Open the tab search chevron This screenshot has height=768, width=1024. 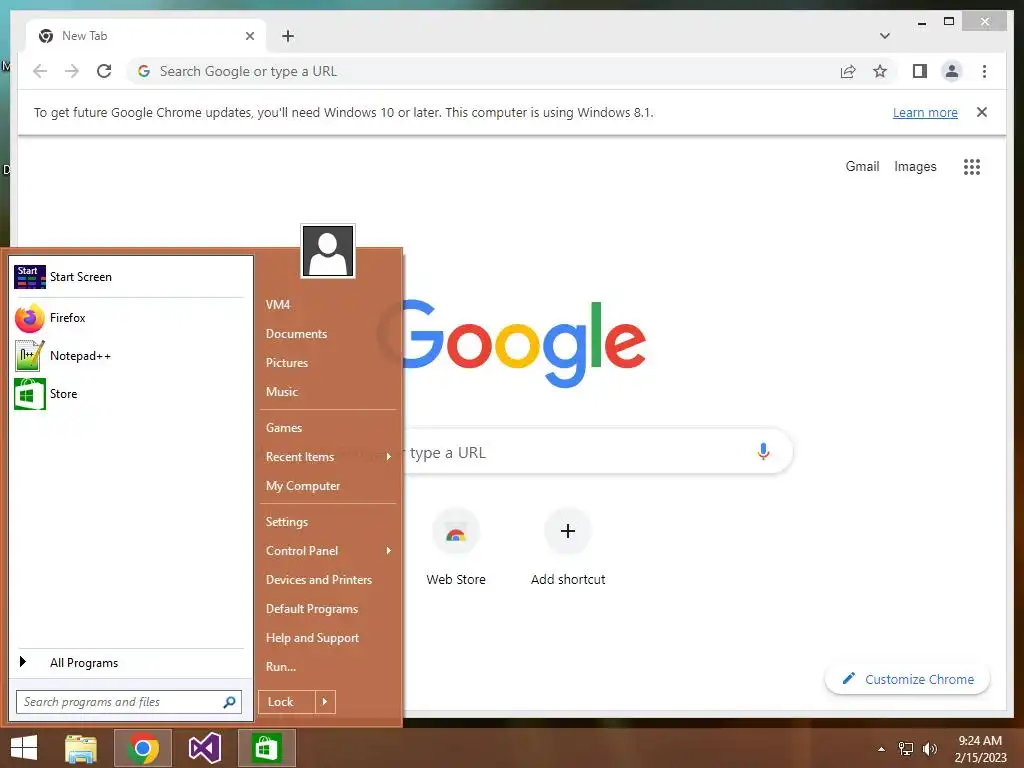click(884, 36)
